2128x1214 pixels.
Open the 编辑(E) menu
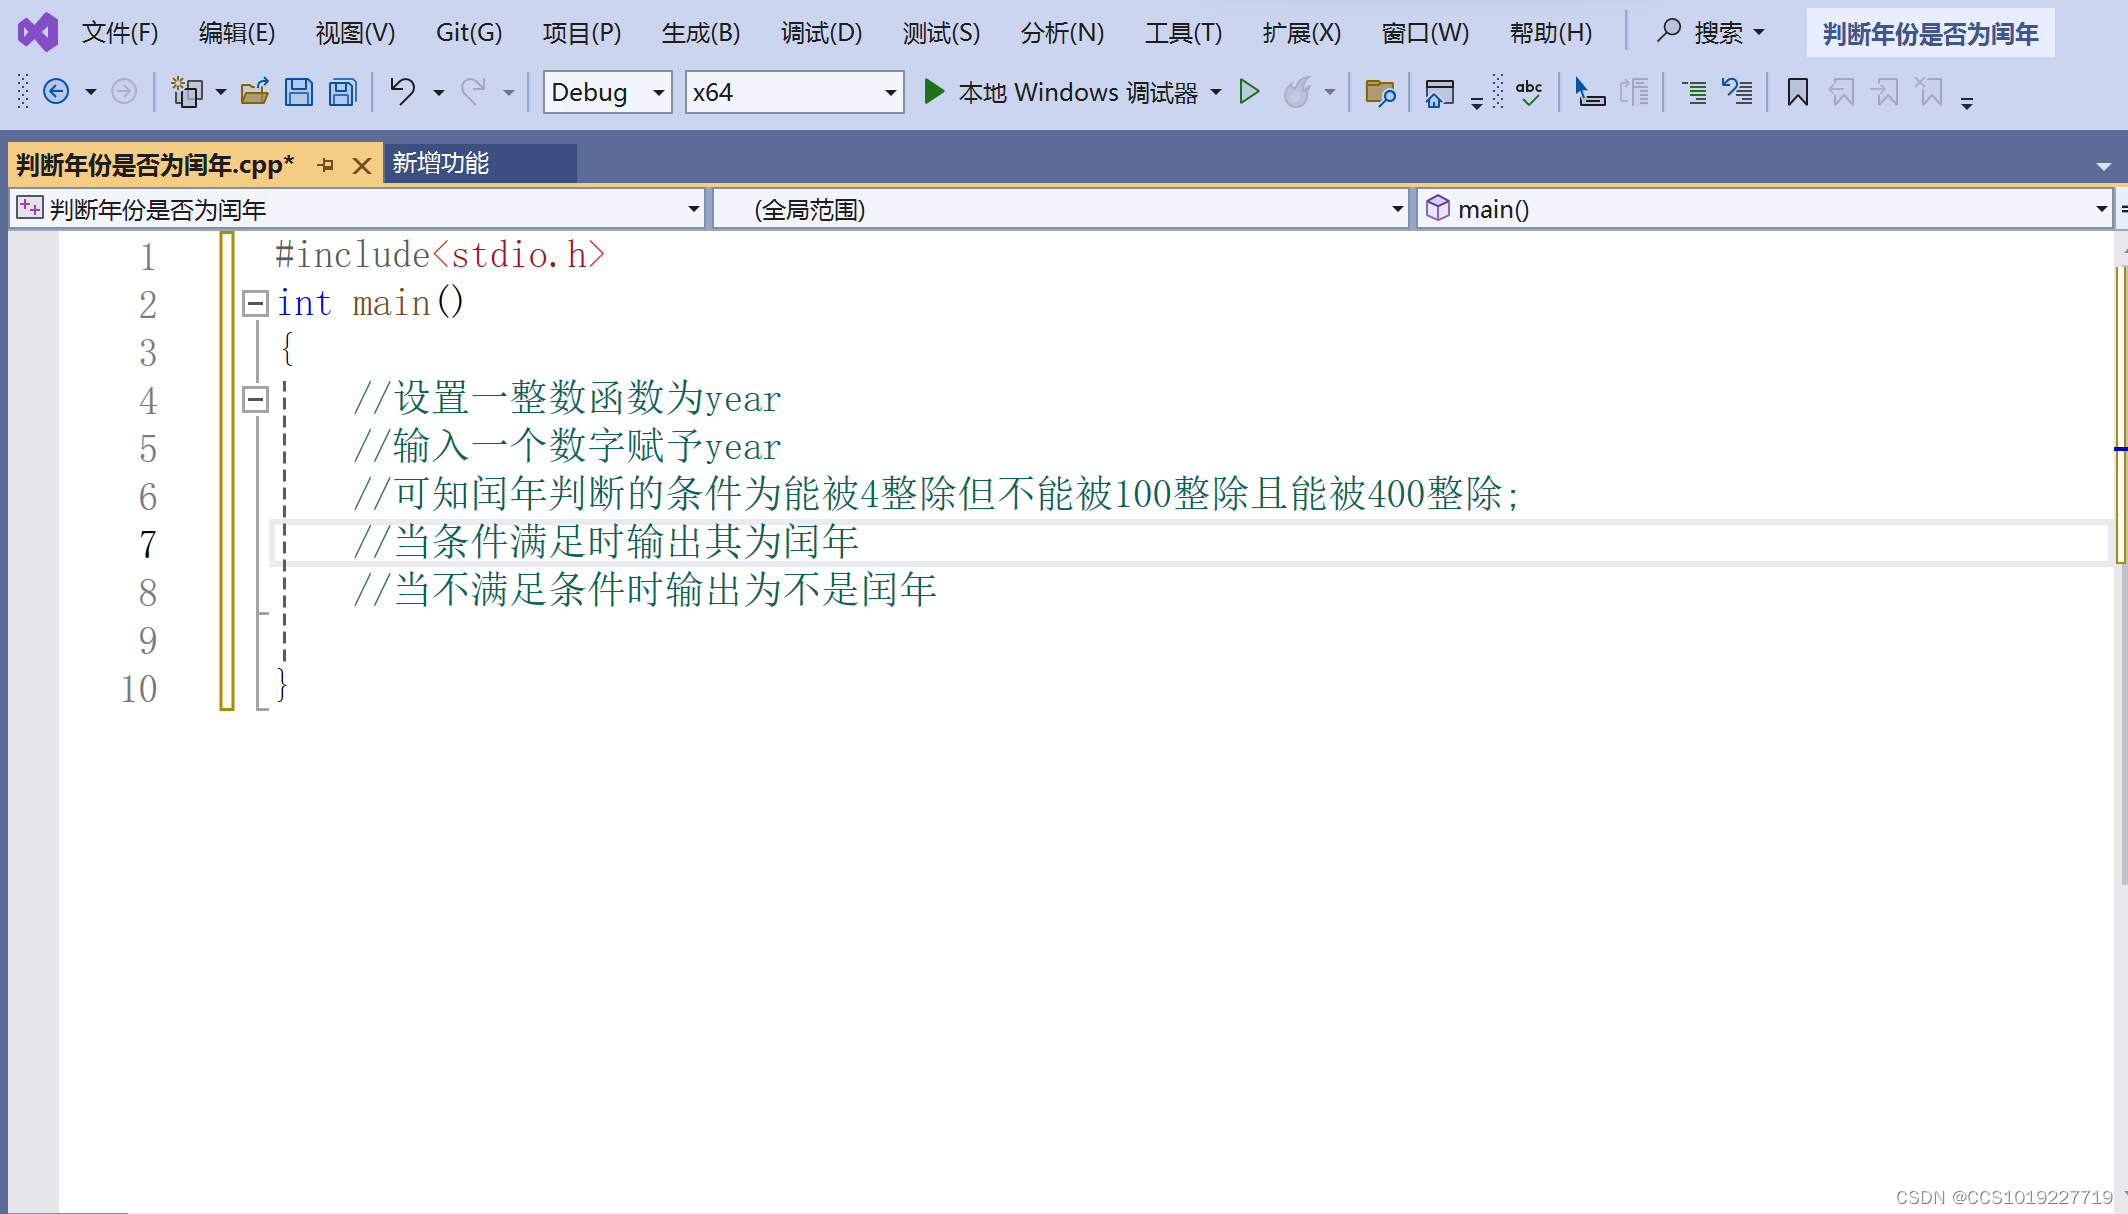pyautogui.click(x=237, y=33)
